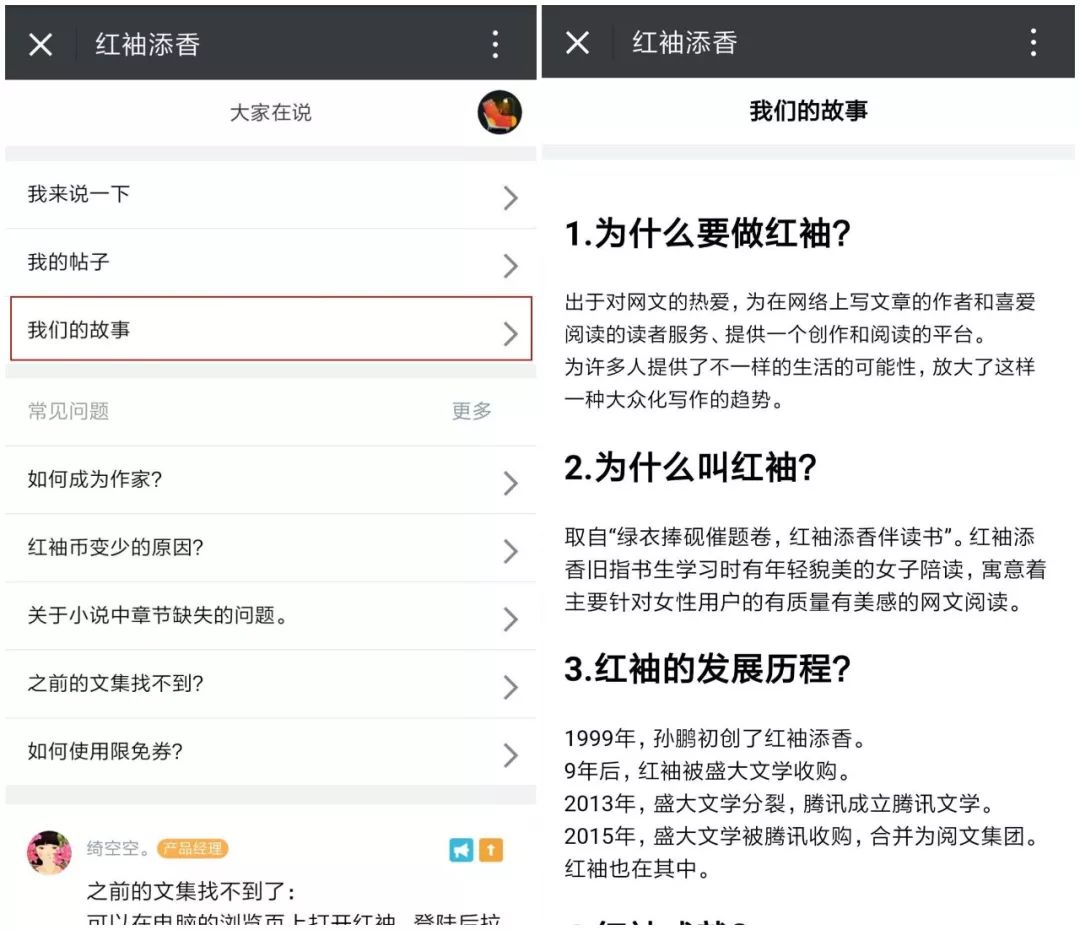The width and height of the screenshot is (1080, 930).
Task: Expand chevron on 如何使用限免券? row
Action: tap(510, 756)
